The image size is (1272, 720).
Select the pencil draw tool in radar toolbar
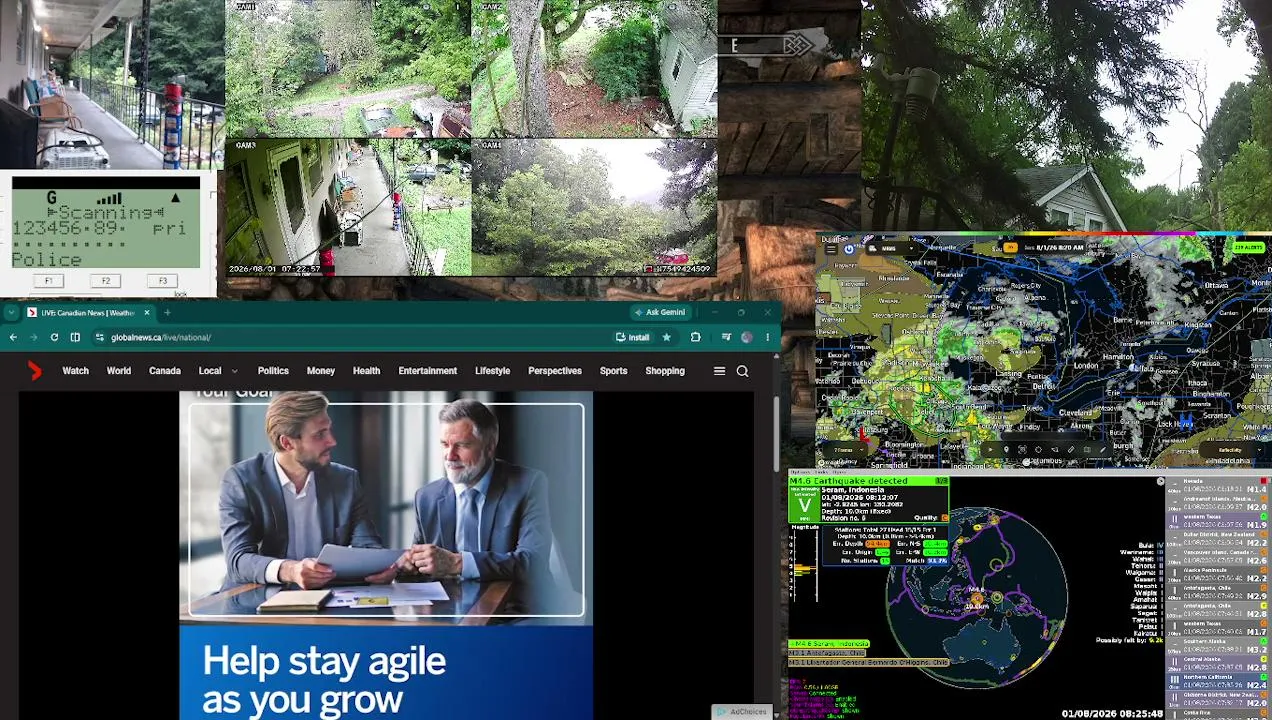pos(1103,450)
